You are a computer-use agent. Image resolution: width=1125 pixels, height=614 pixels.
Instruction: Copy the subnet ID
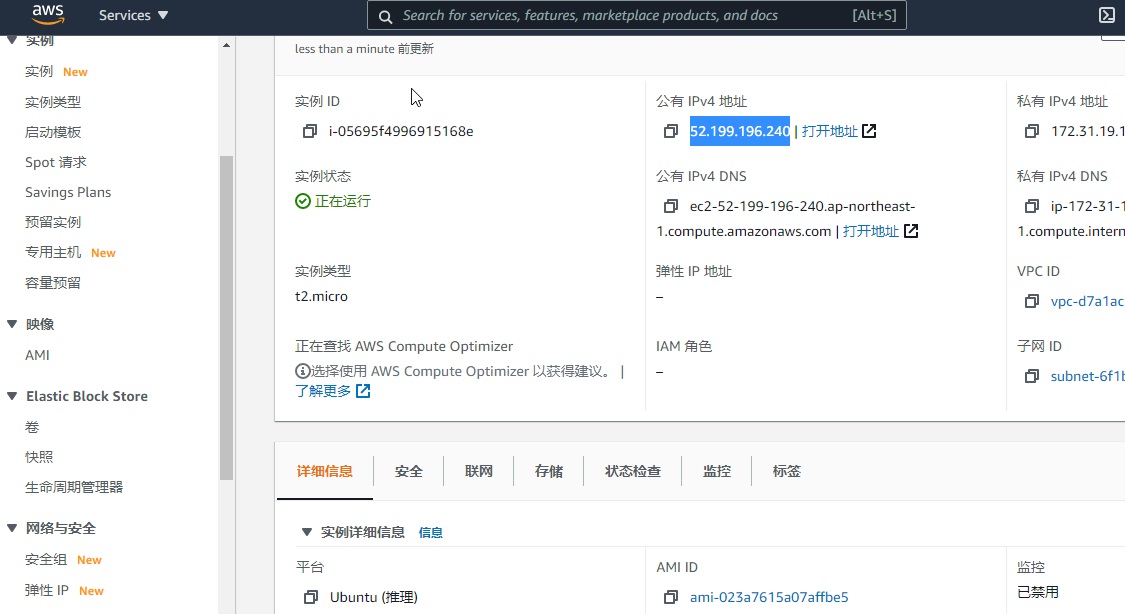(1031, 376)
